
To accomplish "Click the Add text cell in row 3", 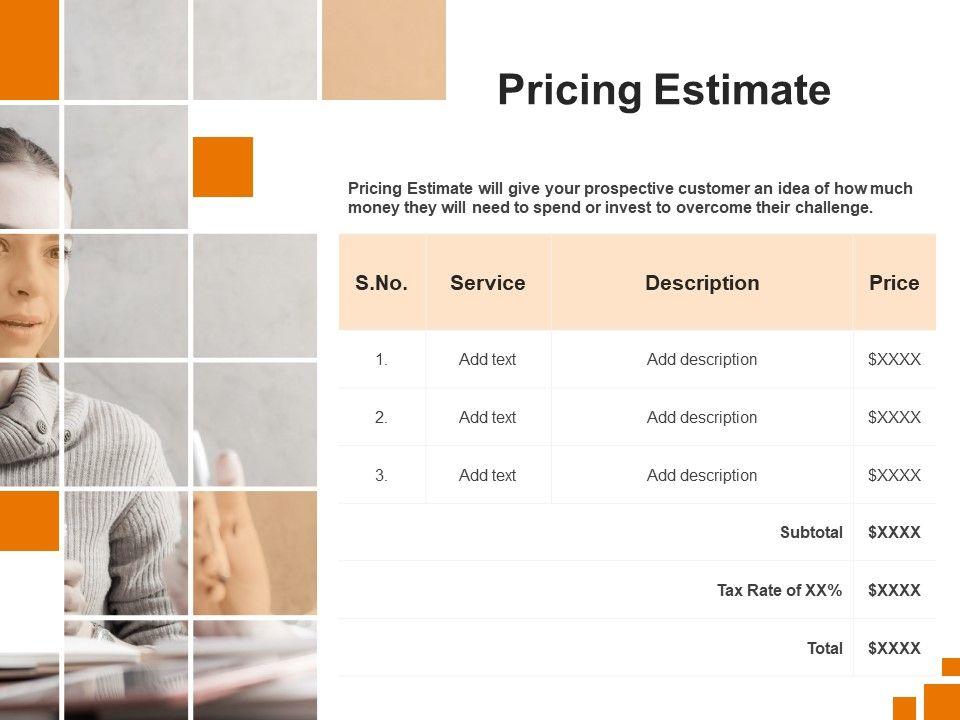I will 487,475.
